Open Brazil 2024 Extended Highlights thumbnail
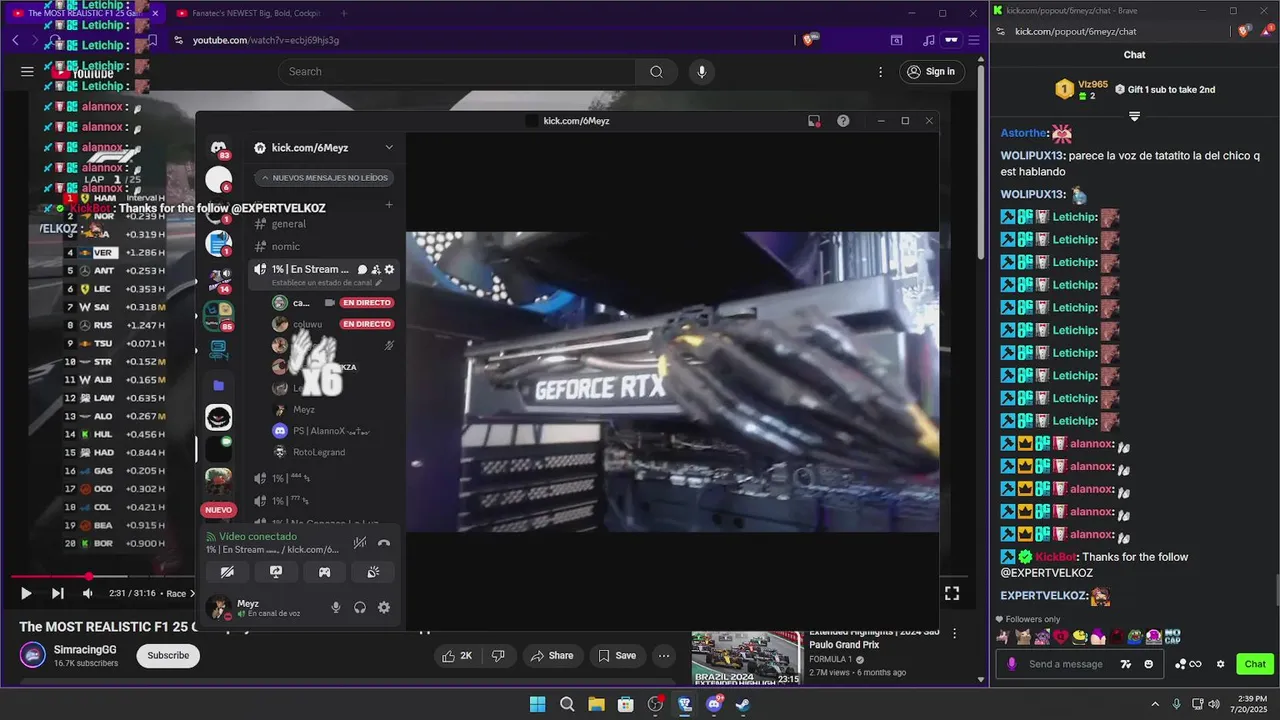 click(747, 657)
